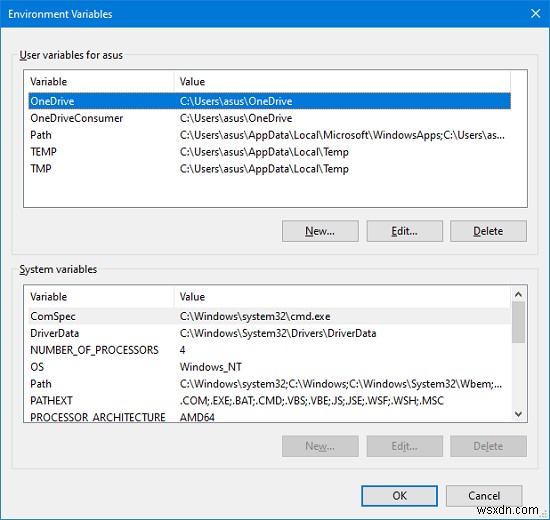Click Edit... under User variables

point(404,231)
